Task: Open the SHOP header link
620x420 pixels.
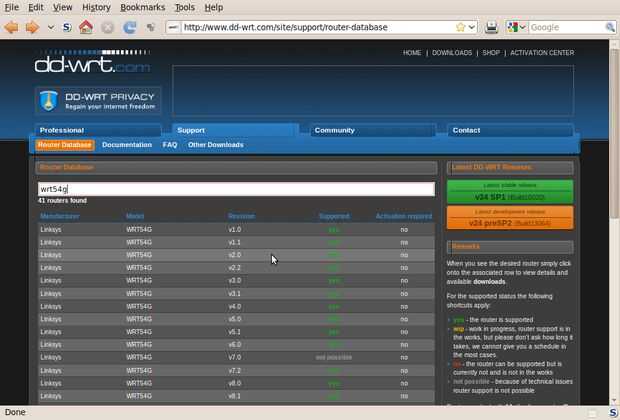Action: (491, 53)
